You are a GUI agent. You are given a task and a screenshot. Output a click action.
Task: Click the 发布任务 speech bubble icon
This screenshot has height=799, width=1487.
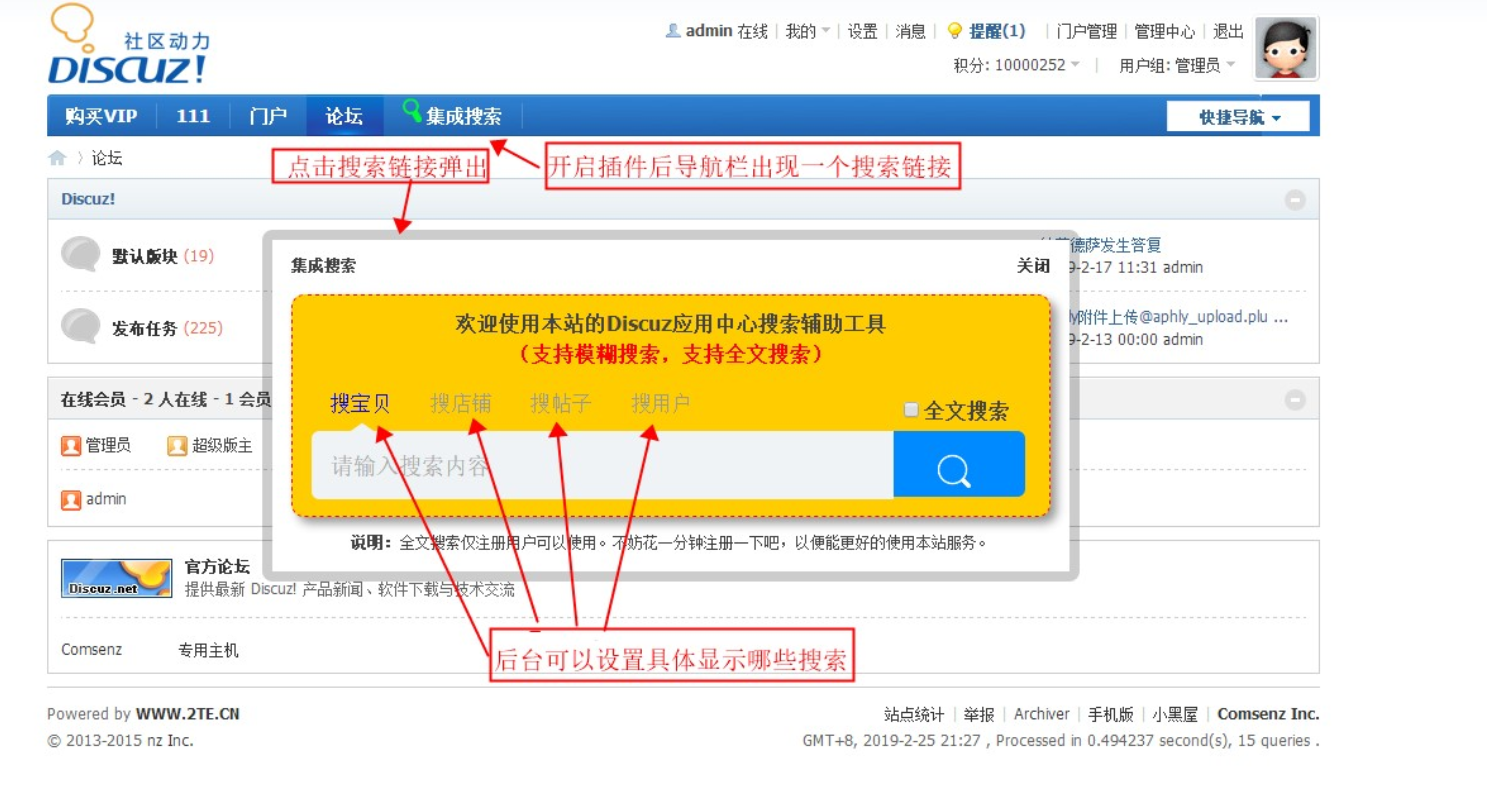tap(81, 327)
